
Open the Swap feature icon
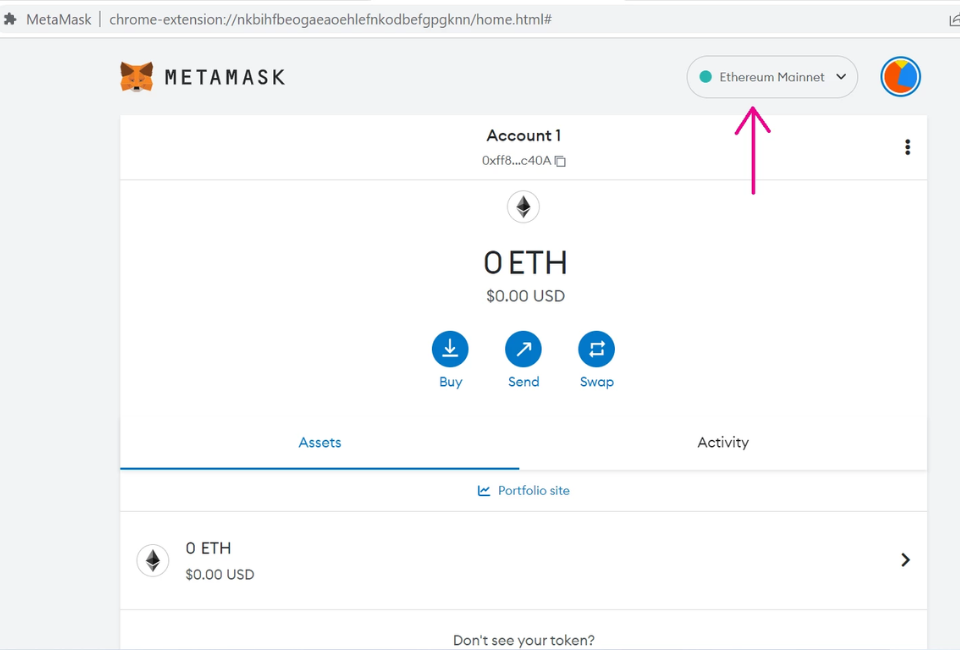pos(596,347)
